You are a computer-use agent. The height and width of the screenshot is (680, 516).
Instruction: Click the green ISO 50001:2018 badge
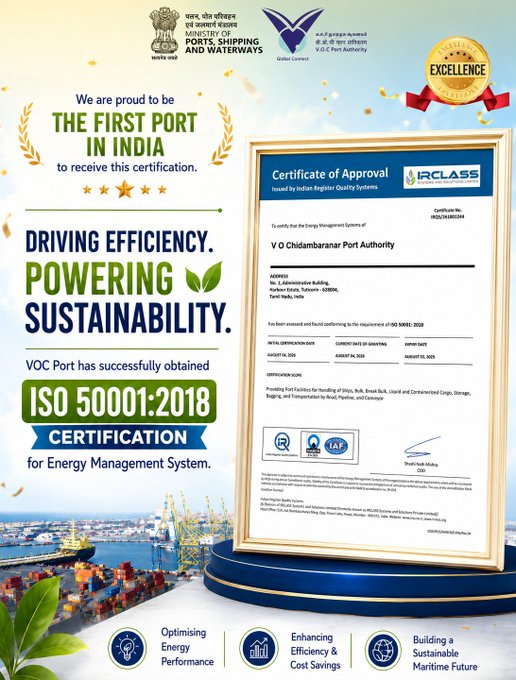[119, 401]
